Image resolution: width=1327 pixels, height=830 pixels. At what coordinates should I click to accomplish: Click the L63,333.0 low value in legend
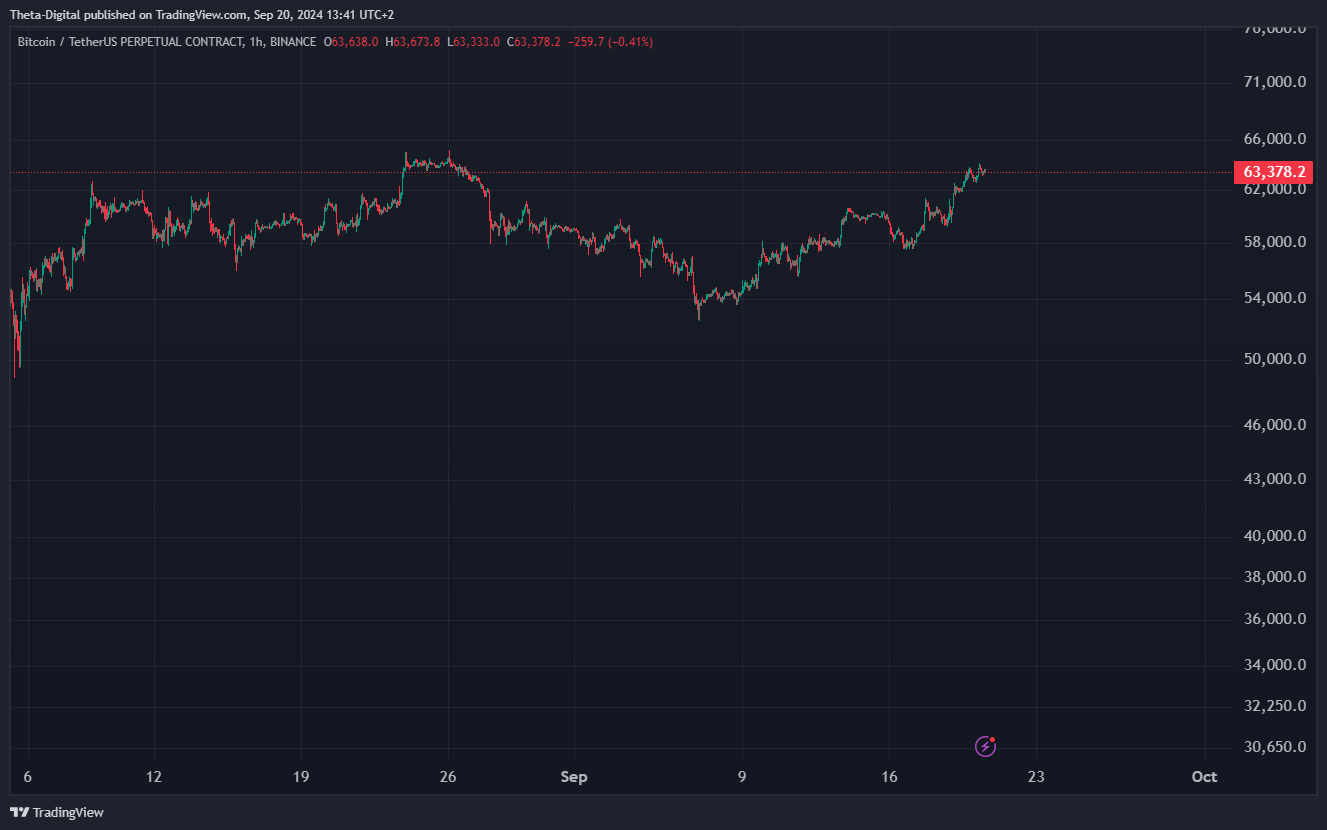click(x=474, y=42)
